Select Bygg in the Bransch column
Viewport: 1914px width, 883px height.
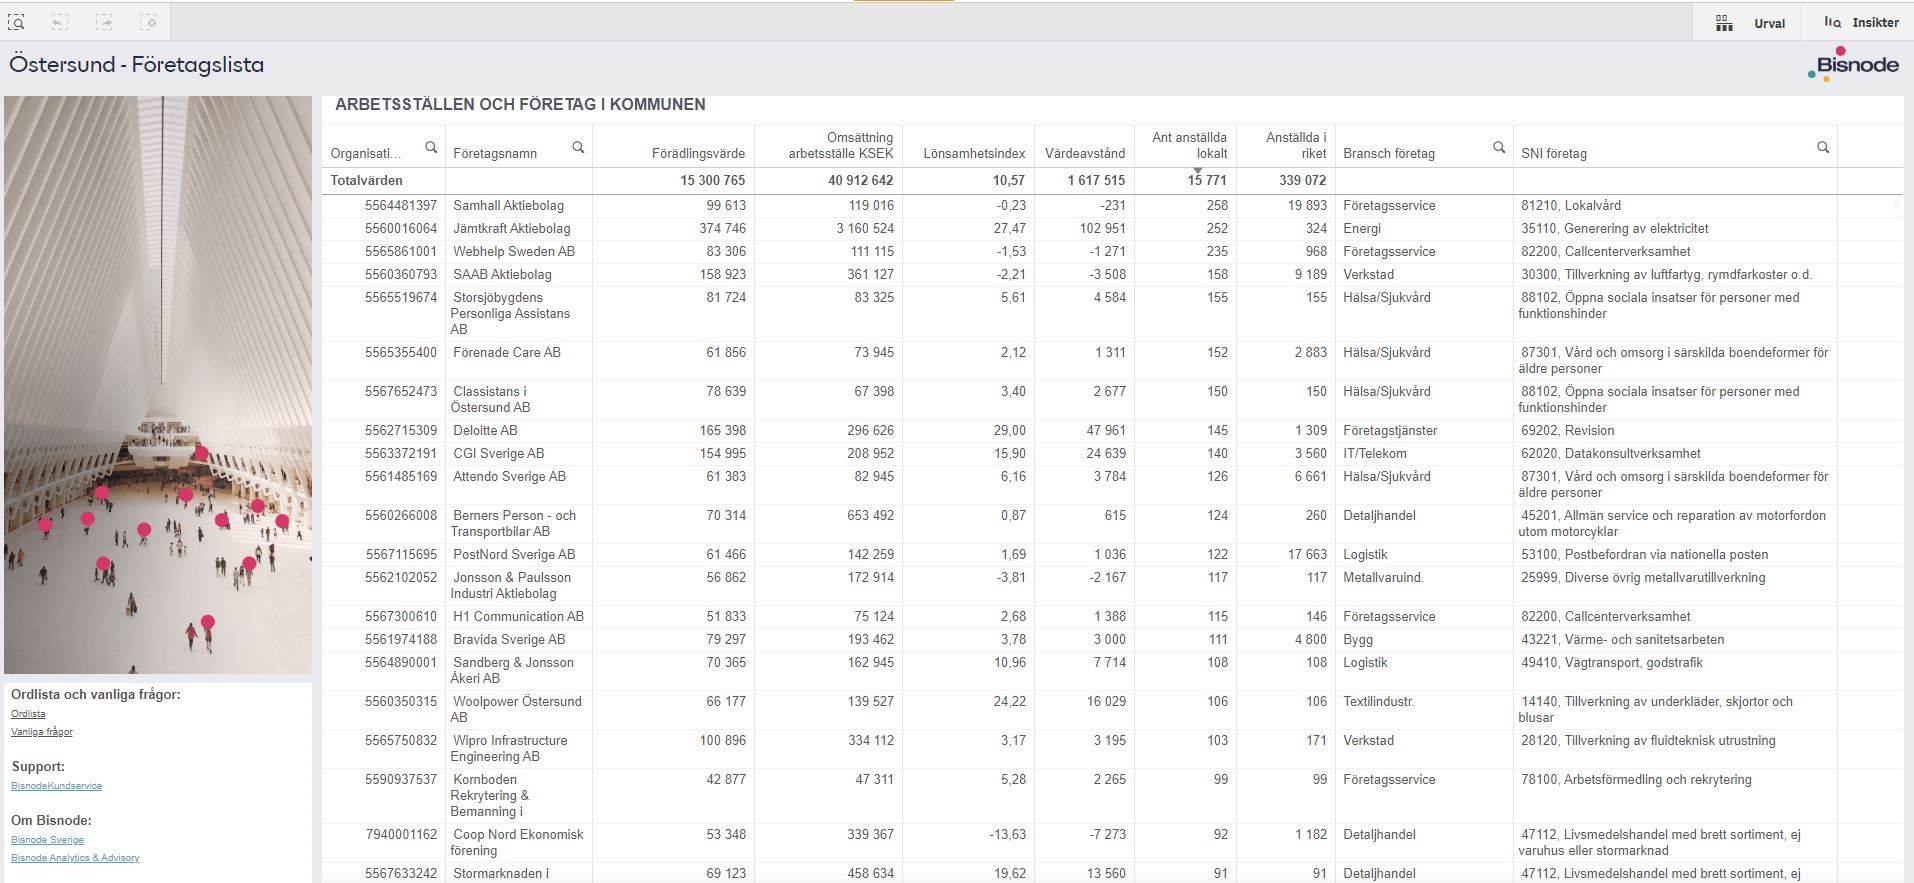tap(1358, 639)
